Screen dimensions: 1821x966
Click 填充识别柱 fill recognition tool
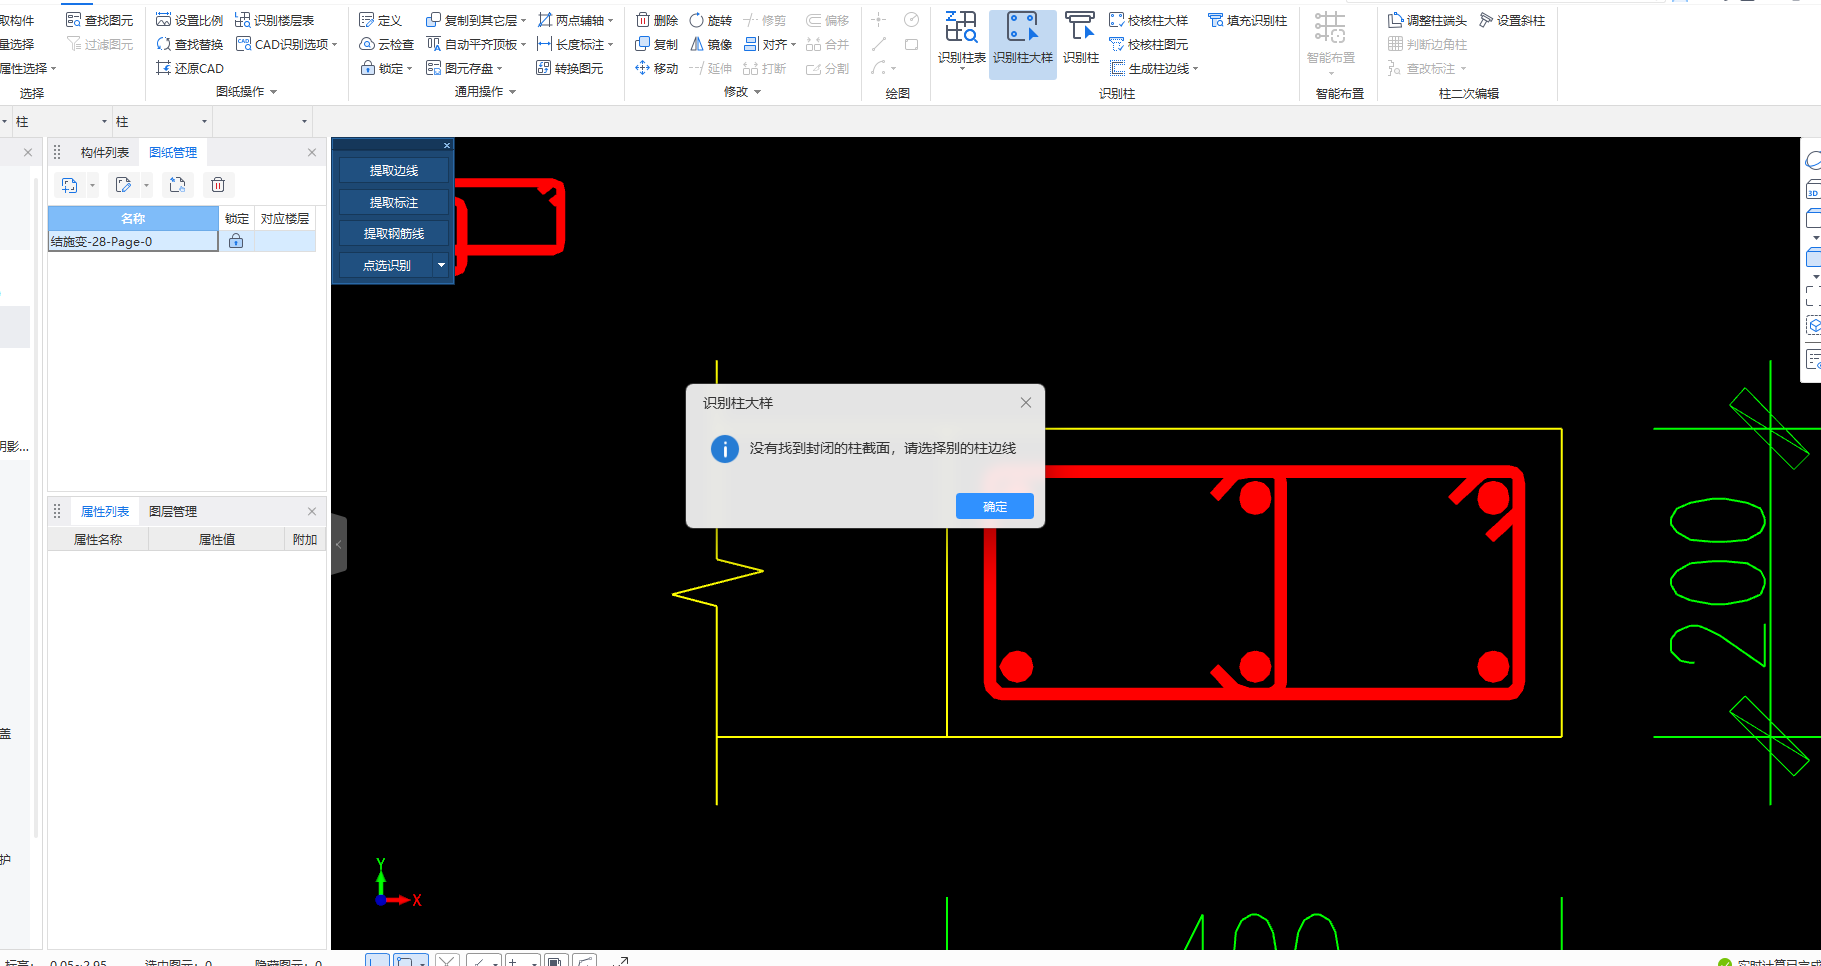tap(1247, 20)
